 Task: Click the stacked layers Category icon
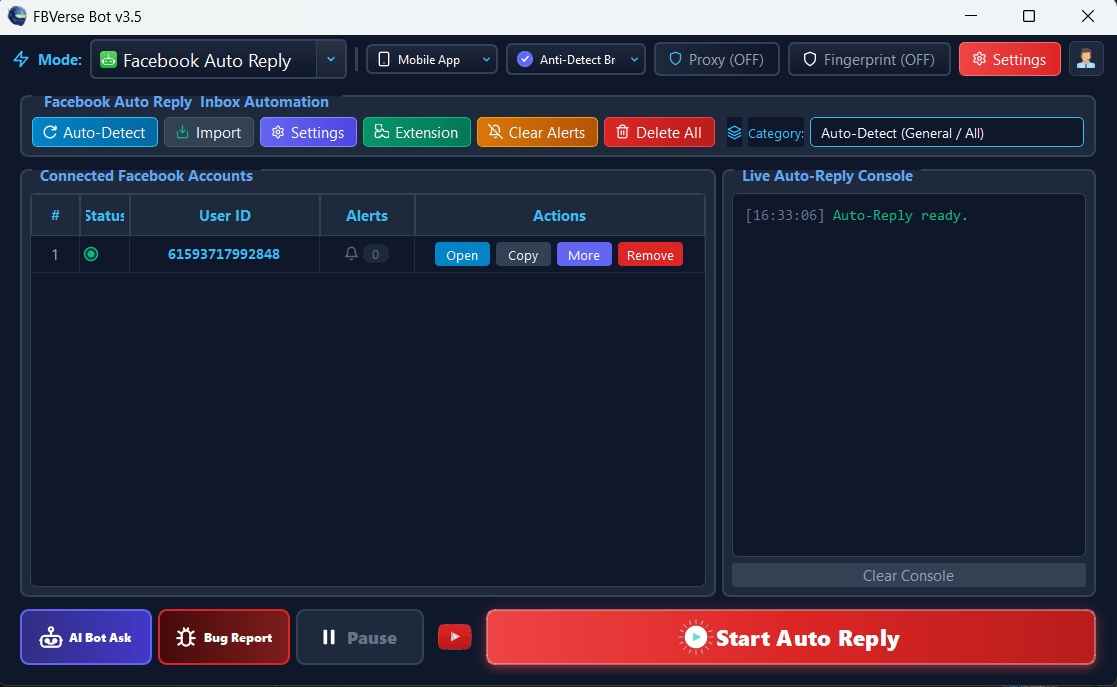coord(734,133)
